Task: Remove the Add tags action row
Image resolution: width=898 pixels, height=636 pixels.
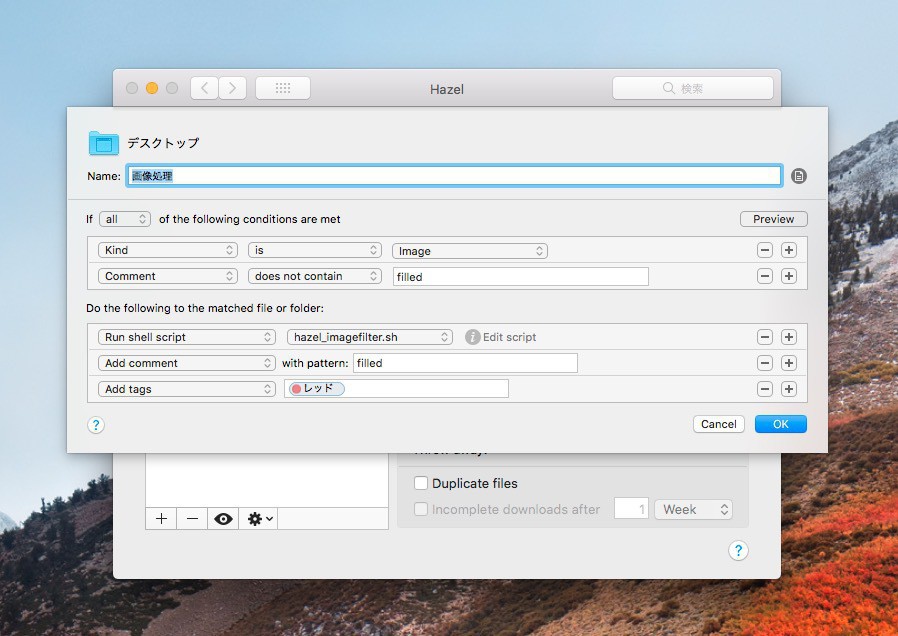Action: point(765,389)
